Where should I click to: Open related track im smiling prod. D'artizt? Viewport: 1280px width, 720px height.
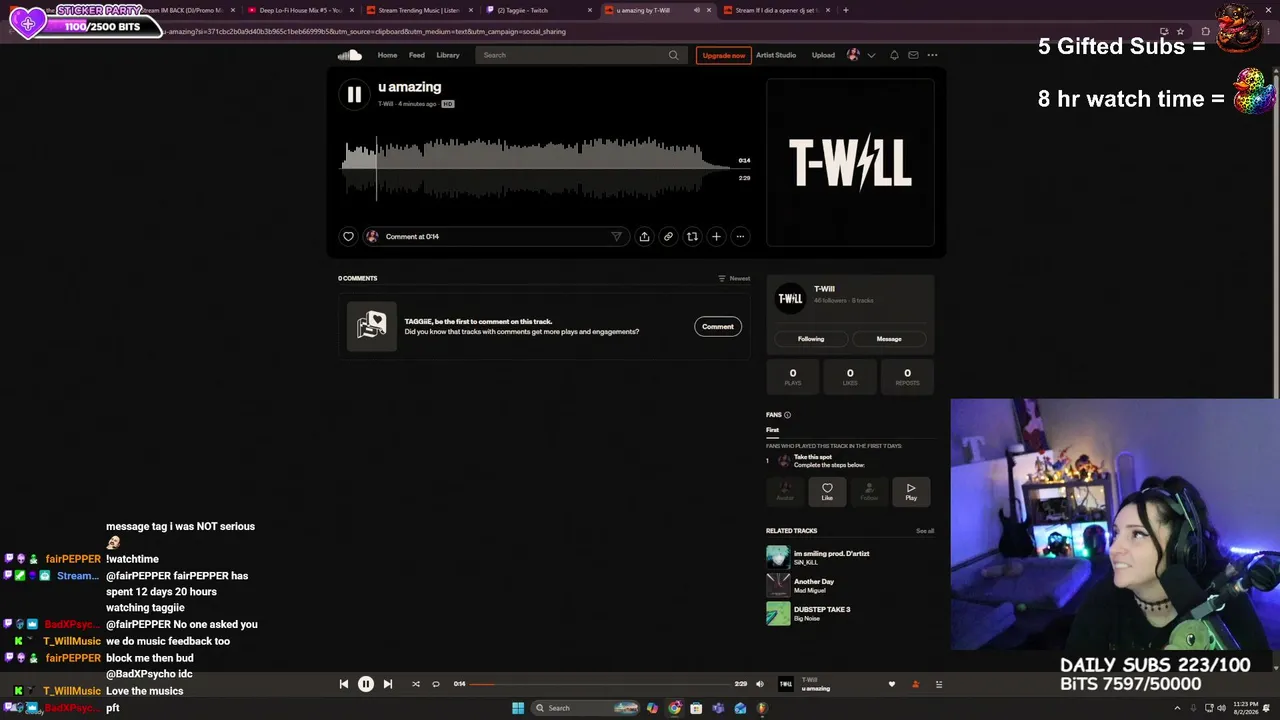point(831,553)
